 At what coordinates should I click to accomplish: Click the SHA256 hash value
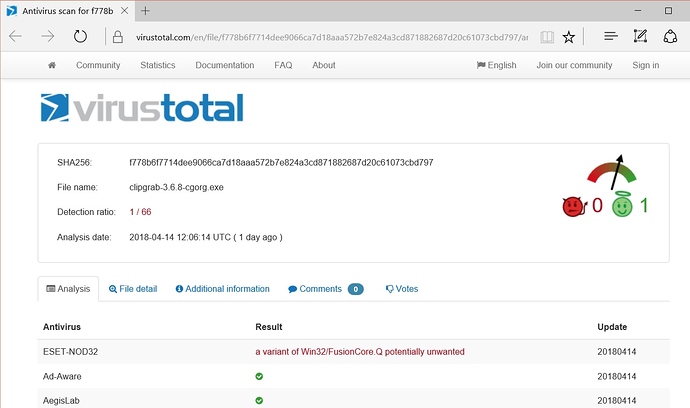click(x=281, y=162)
